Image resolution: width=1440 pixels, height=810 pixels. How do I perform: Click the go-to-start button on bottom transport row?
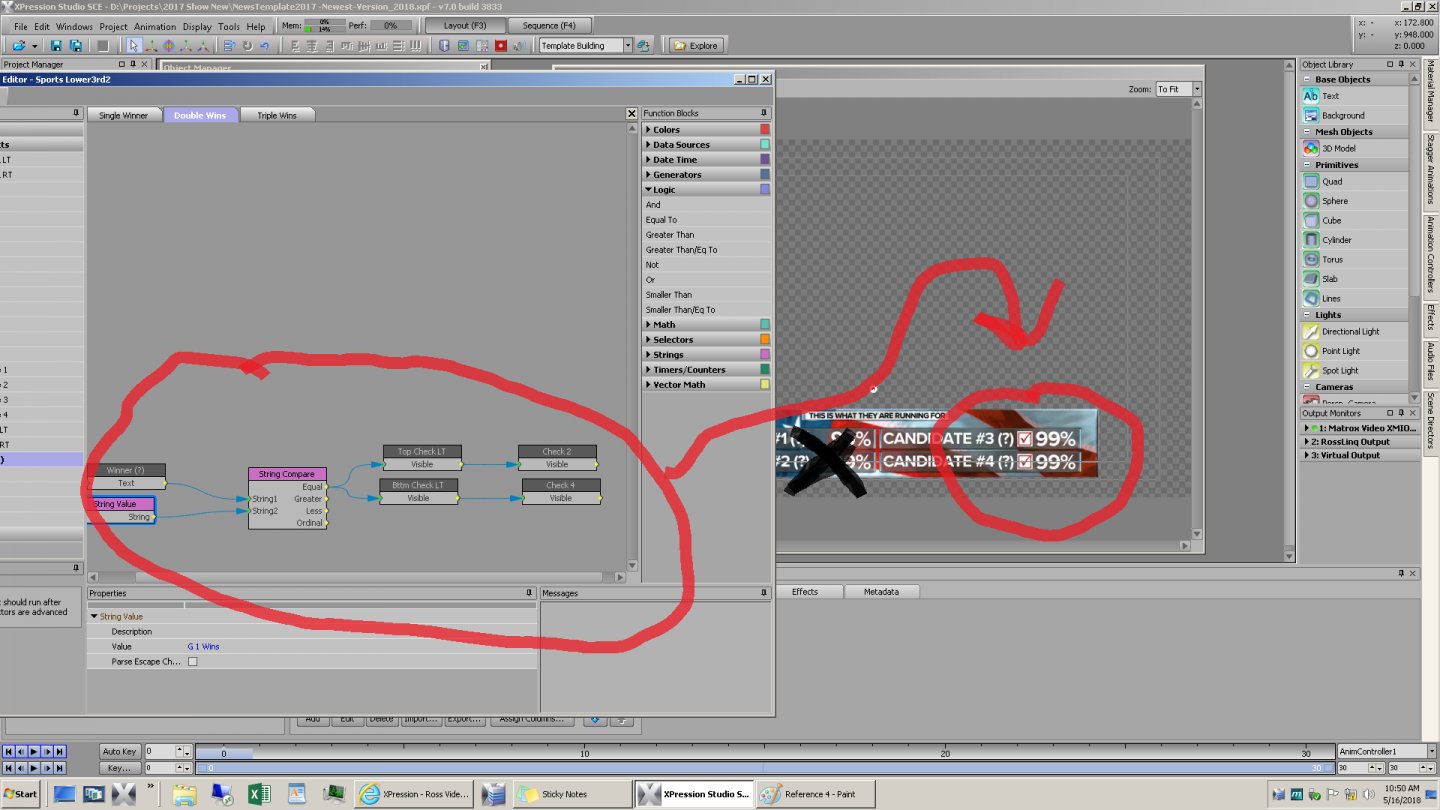(x=9, y=768)
